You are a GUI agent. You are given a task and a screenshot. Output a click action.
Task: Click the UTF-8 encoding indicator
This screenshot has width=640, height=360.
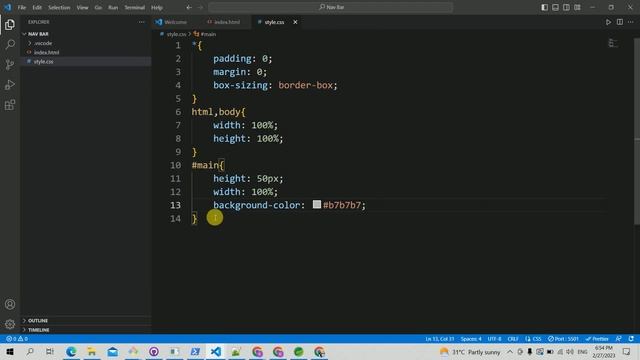click(494, 339)
